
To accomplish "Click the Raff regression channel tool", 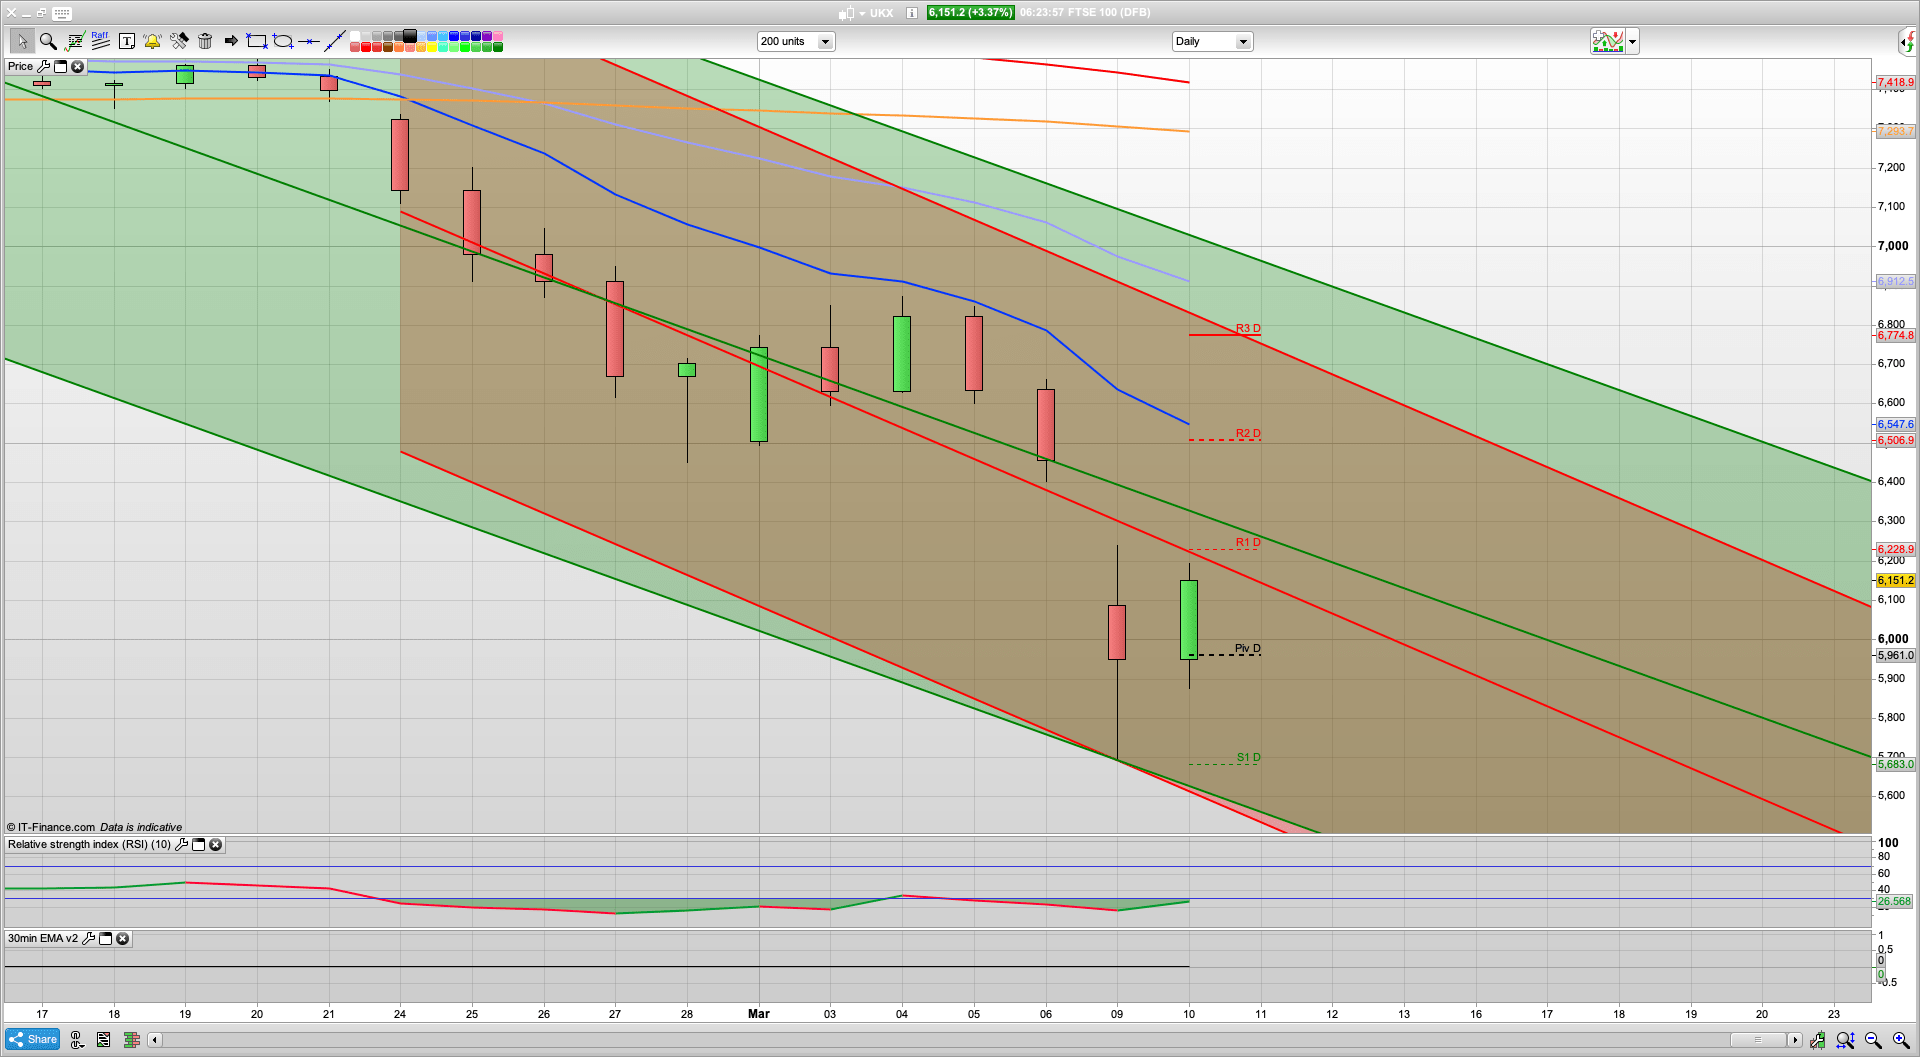I will [100, 41].
